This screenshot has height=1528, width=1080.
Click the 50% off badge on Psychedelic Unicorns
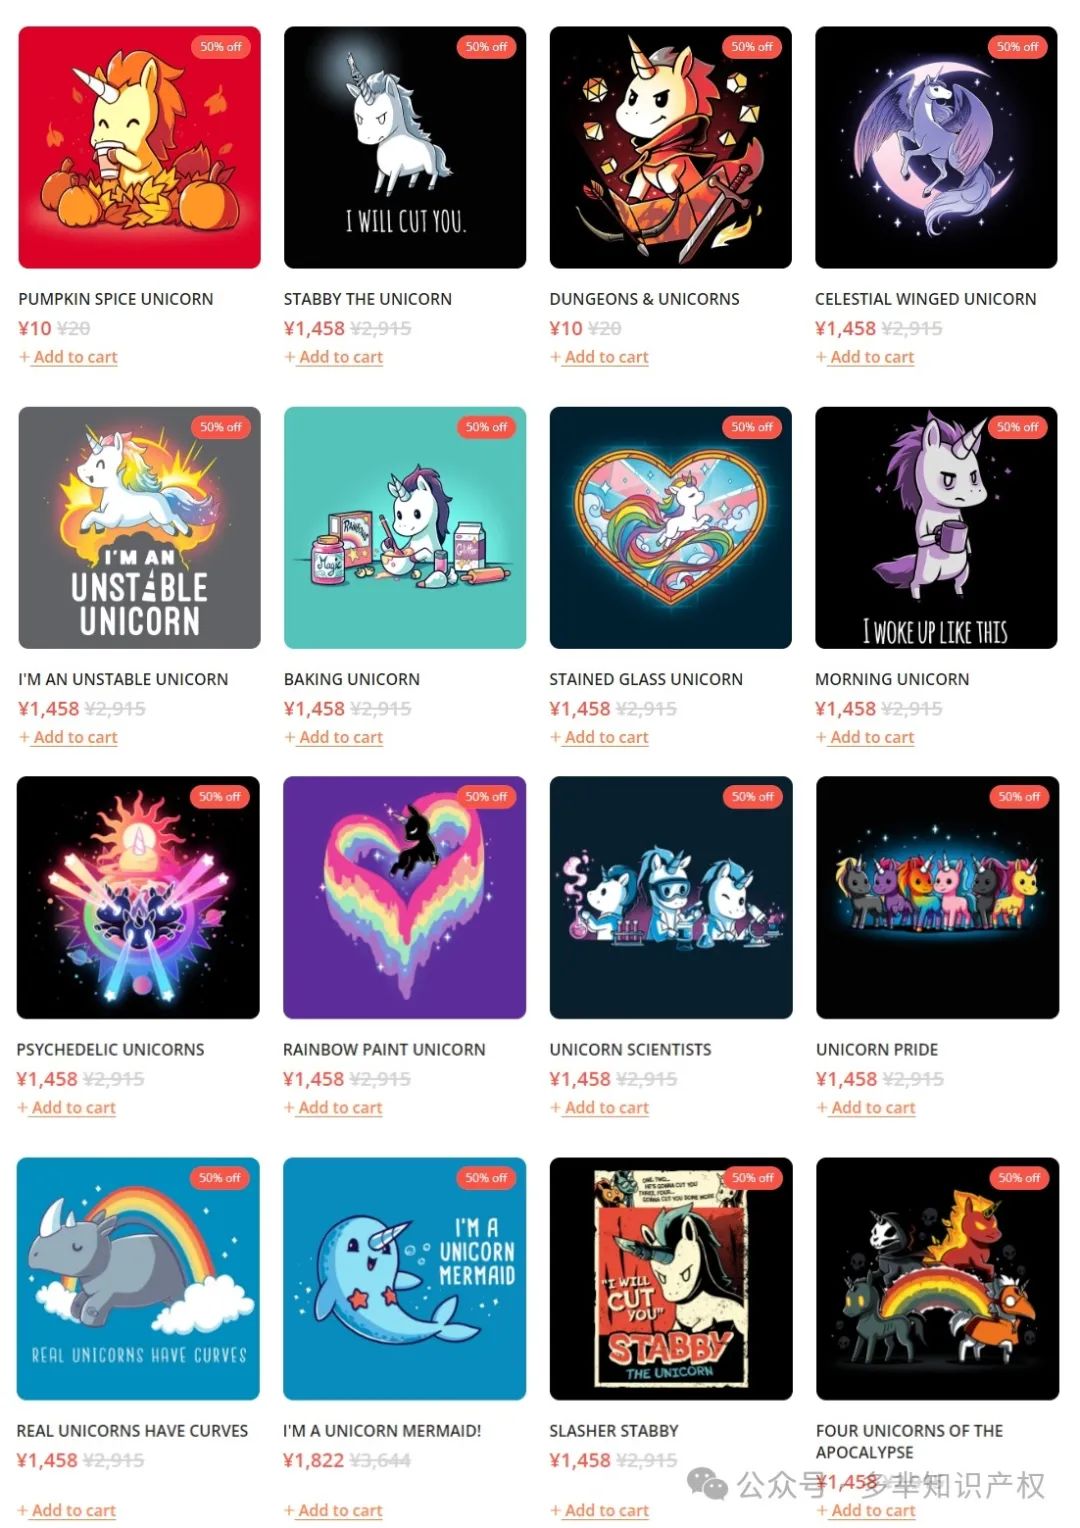pyautogui.click(x=219, y=797)
